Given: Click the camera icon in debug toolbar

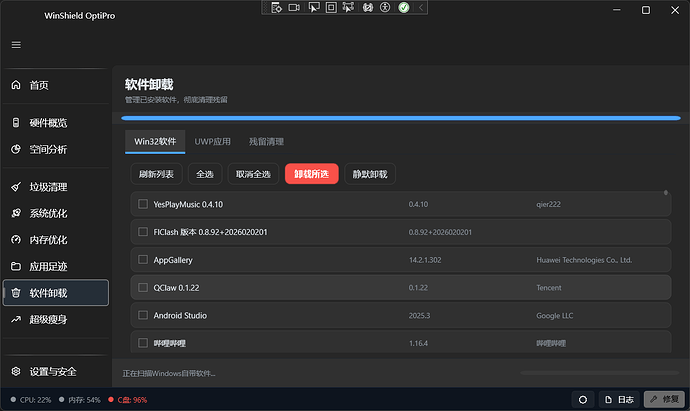Looking at the screenshot, I should point(294,7).
